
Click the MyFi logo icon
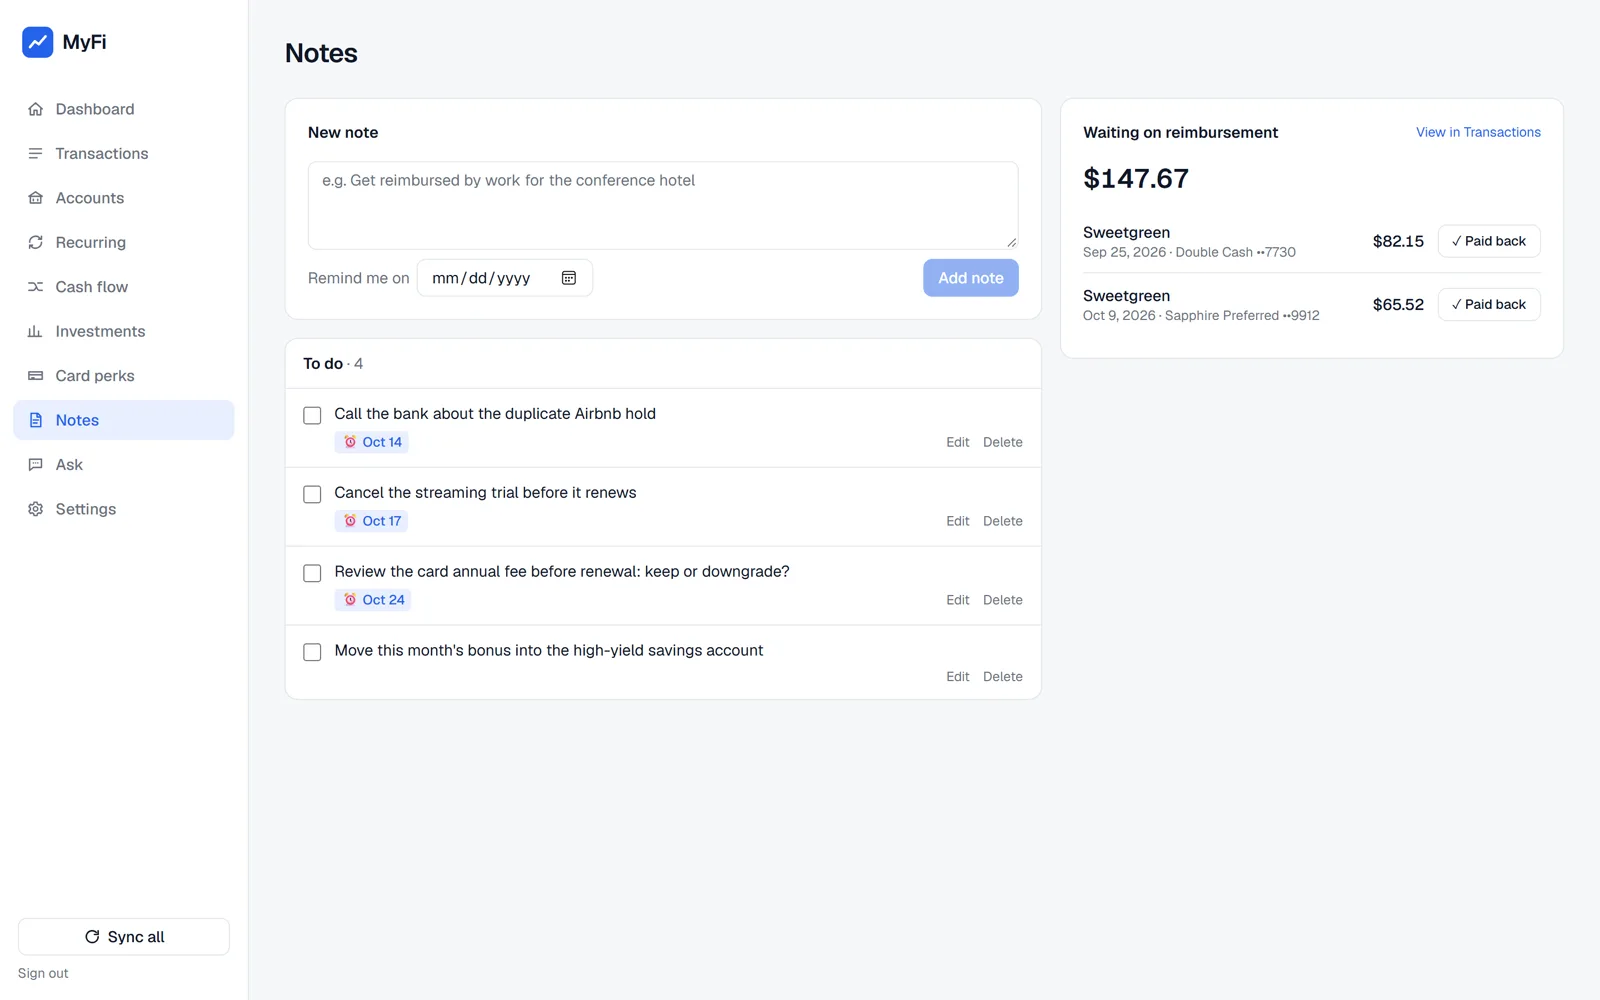point(37,42)
